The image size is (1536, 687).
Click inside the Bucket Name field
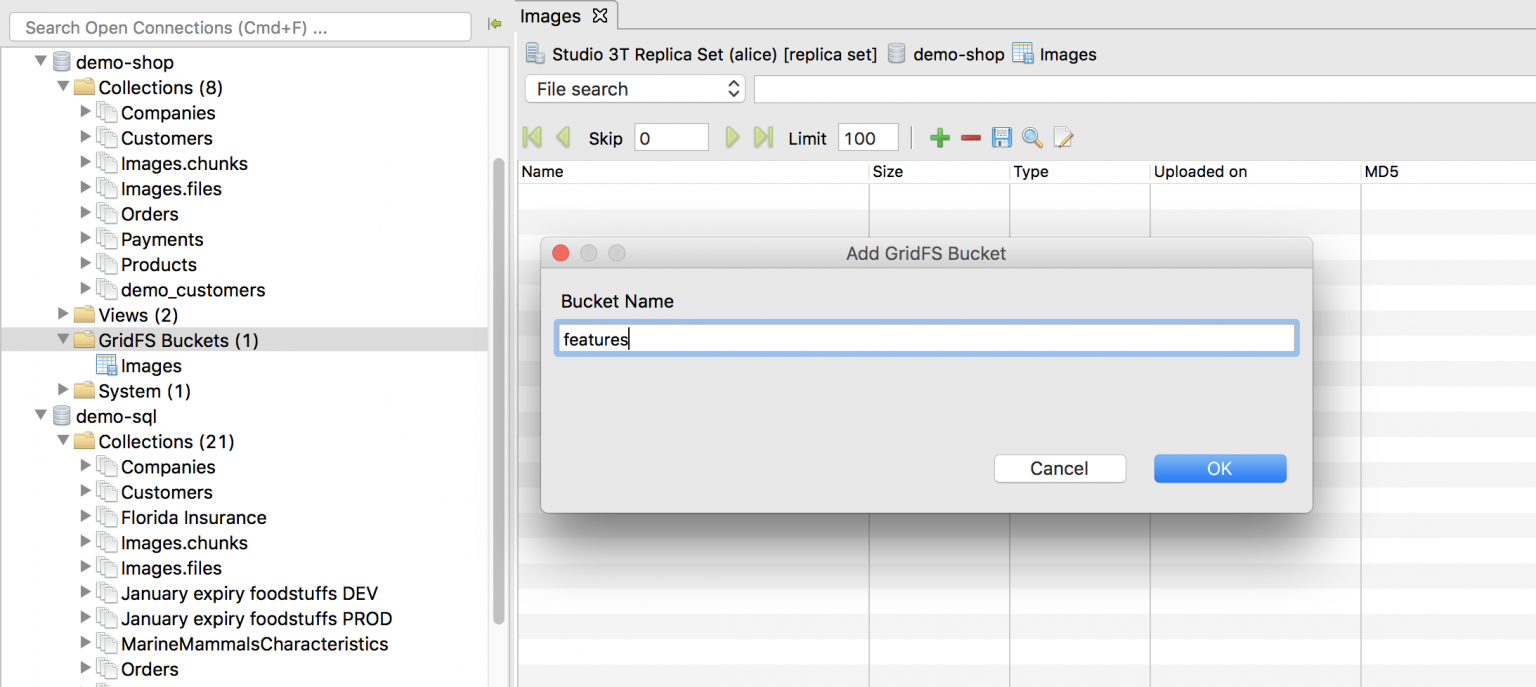tap(925, 338)
